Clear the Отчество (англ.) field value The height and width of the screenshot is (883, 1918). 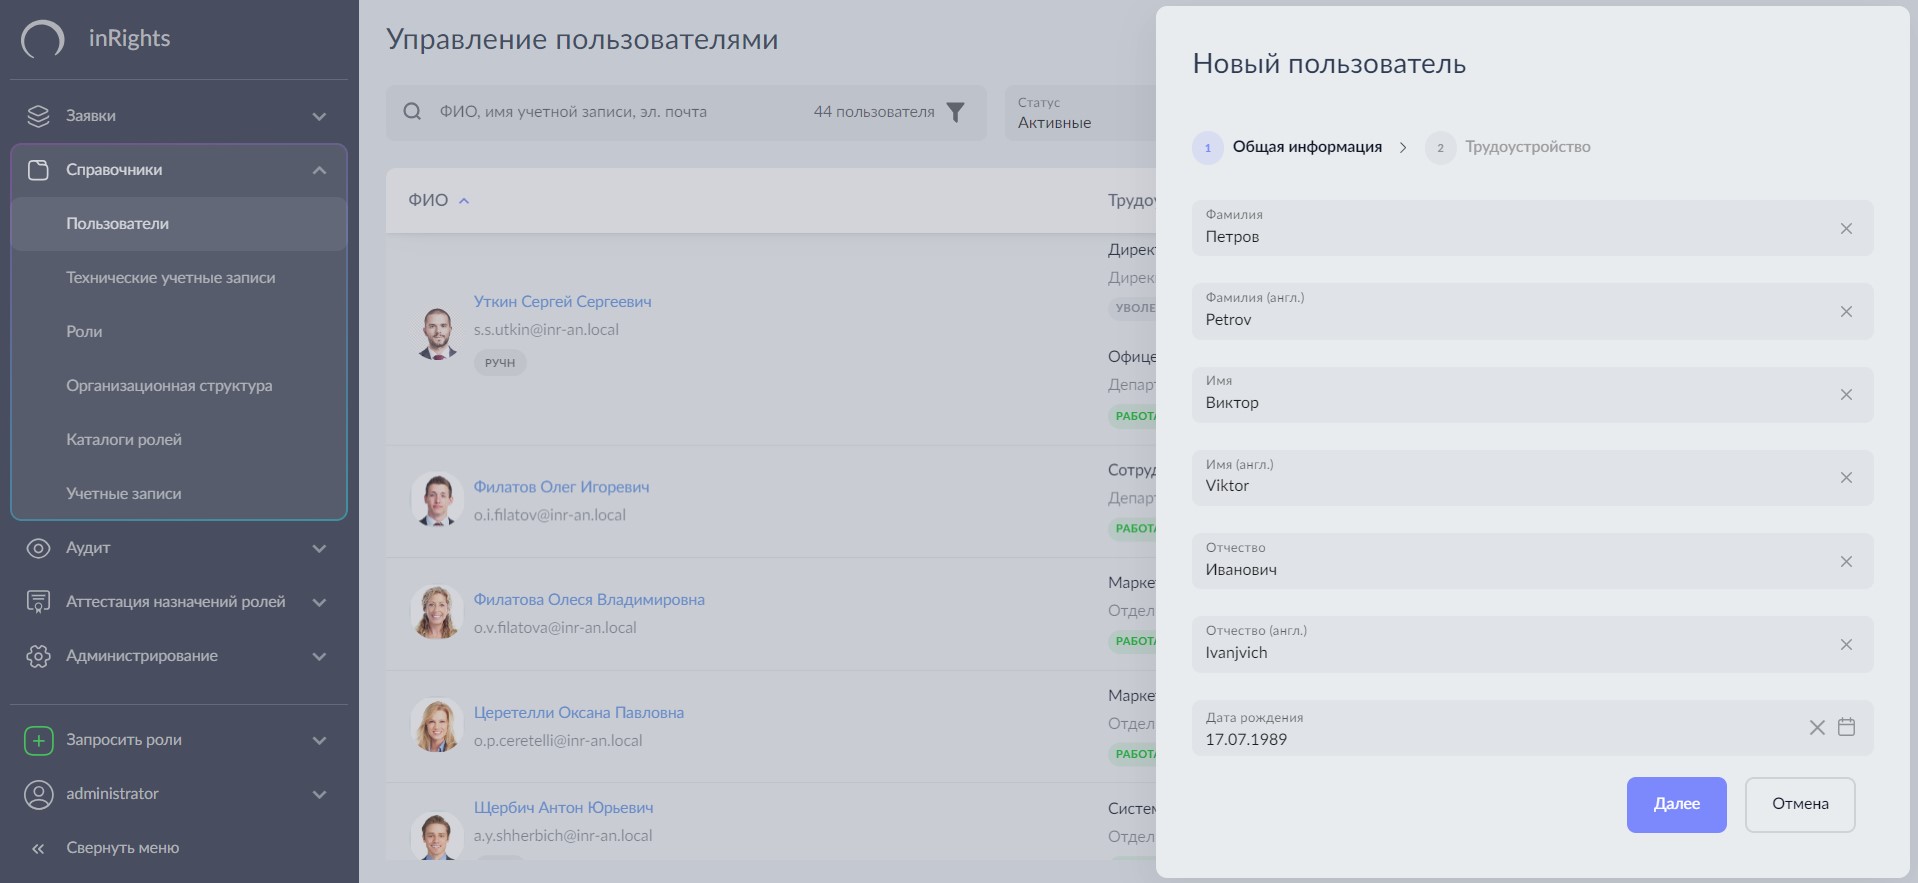1846,644
